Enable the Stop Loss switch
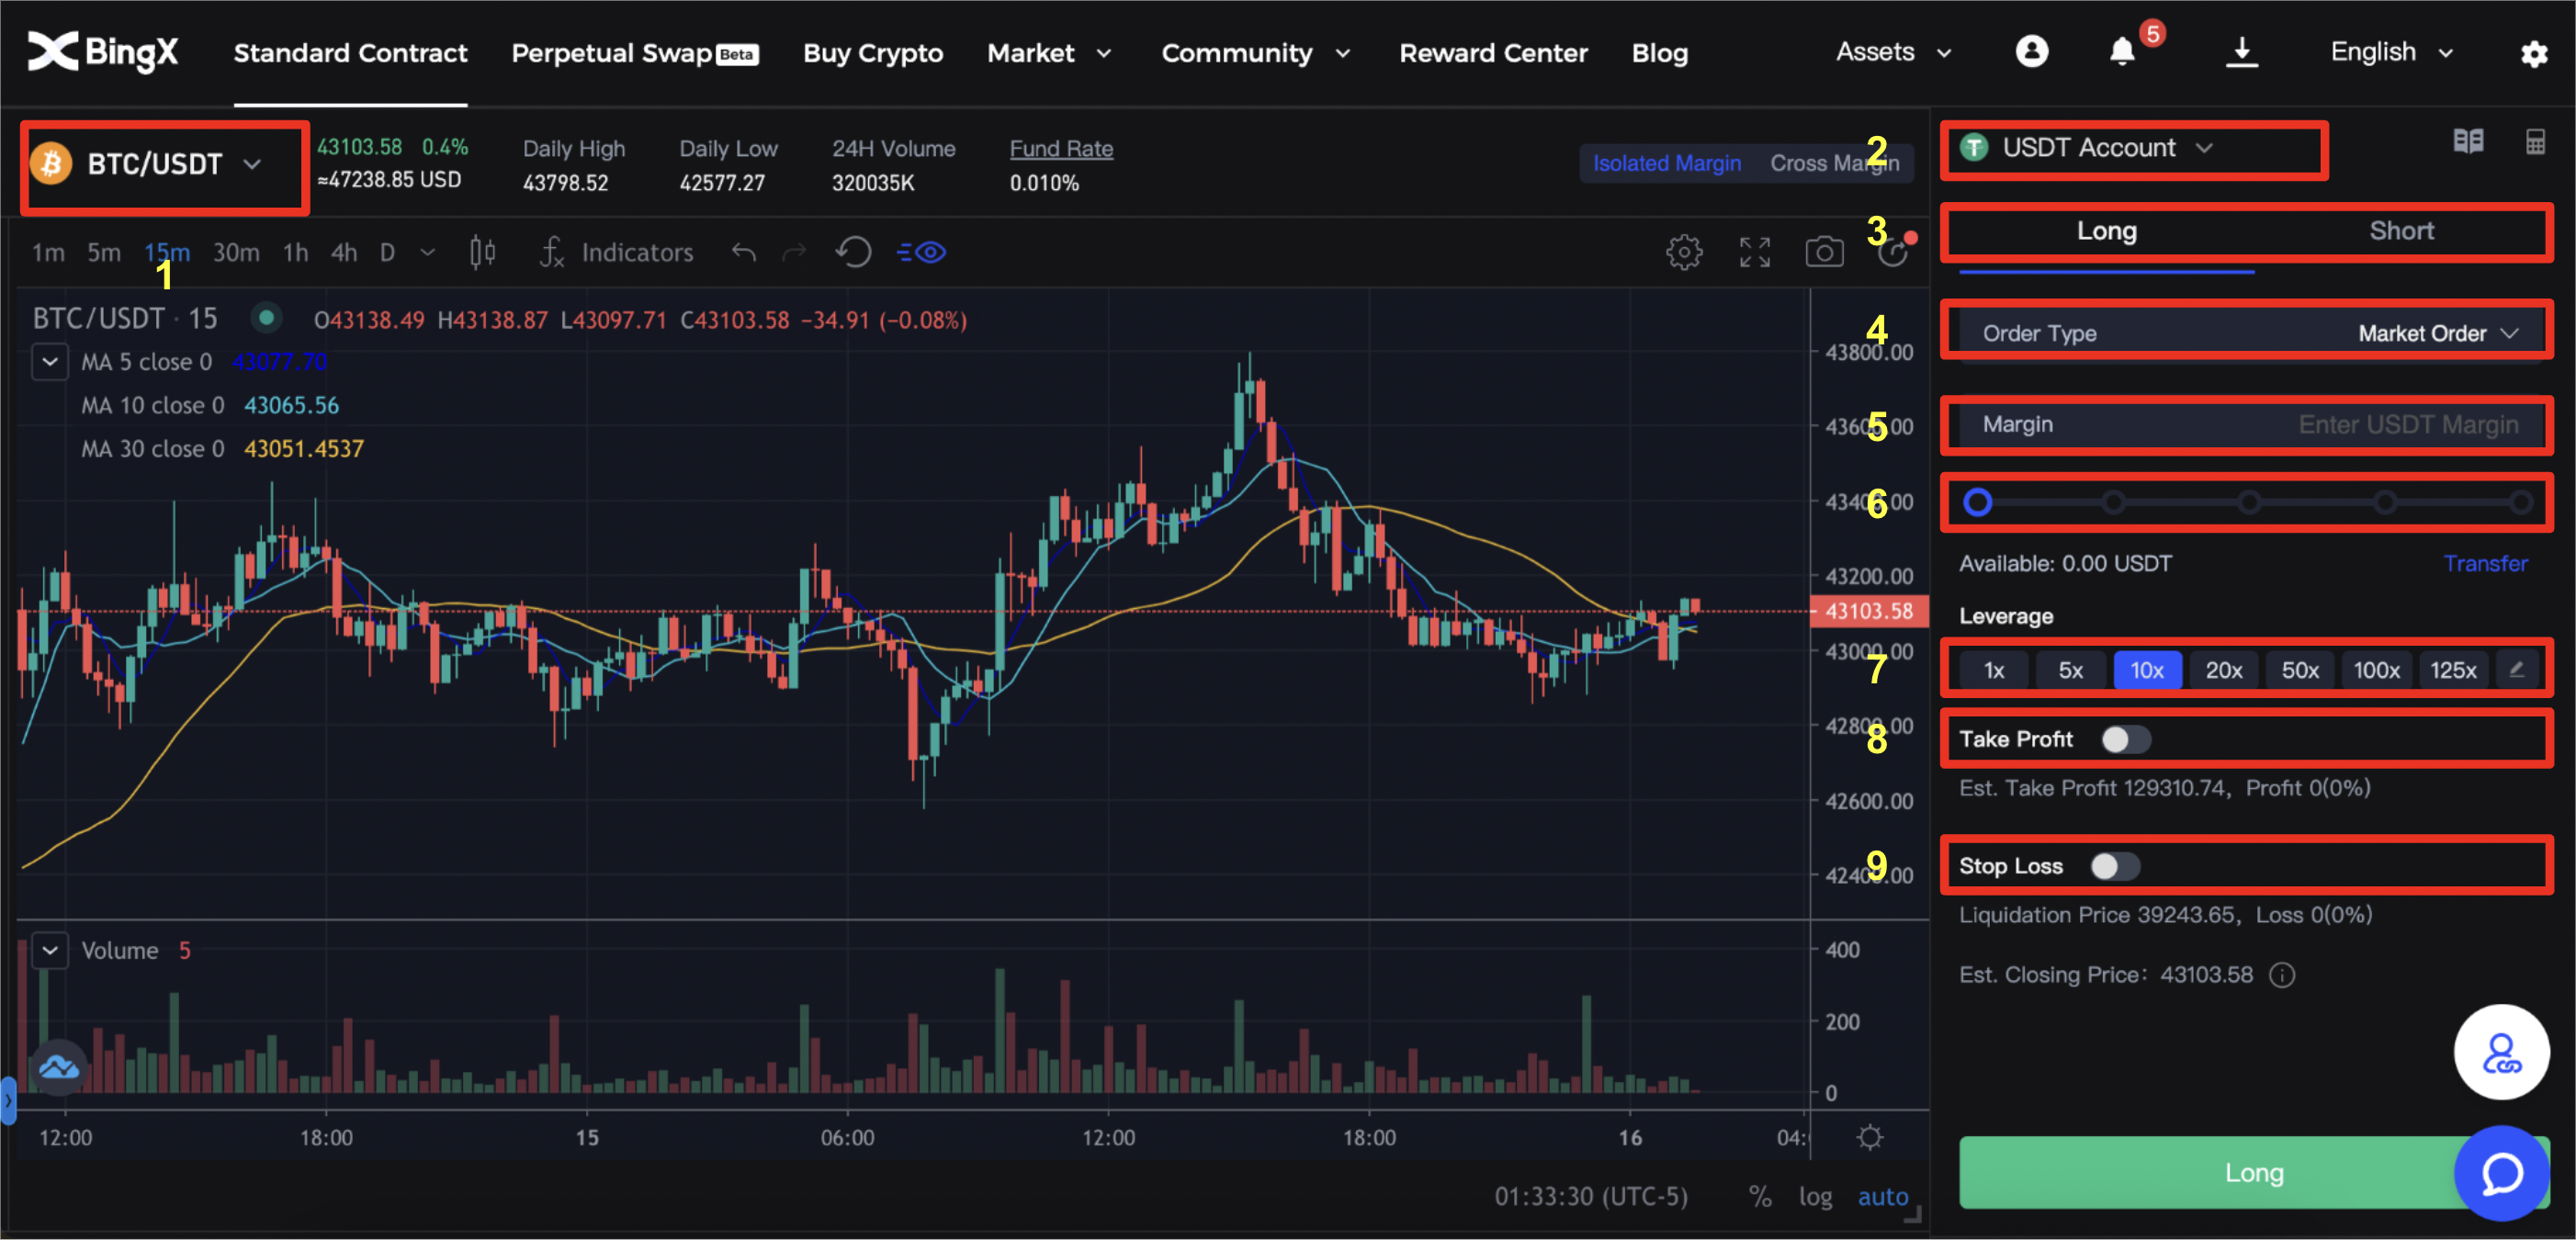 (2114, 866)
